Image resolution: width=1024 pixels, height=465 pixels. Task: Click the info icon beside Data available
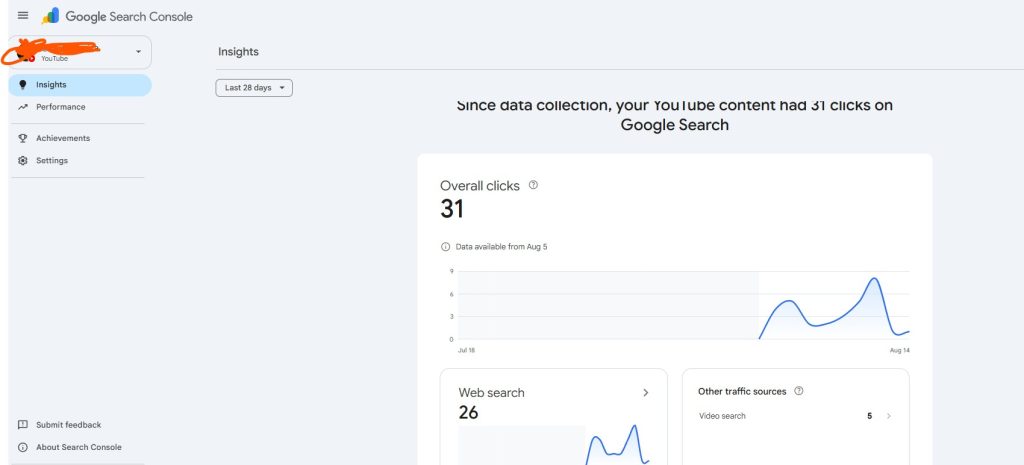tap(445, 247)
